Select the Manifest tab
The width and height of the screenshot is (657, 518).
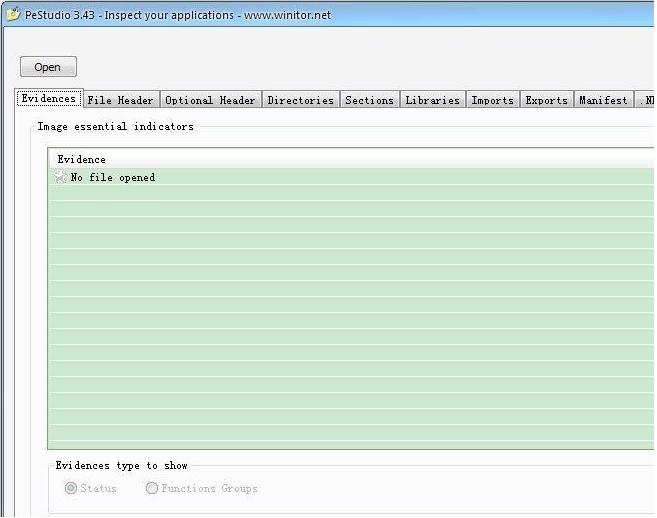coord(603,100)
